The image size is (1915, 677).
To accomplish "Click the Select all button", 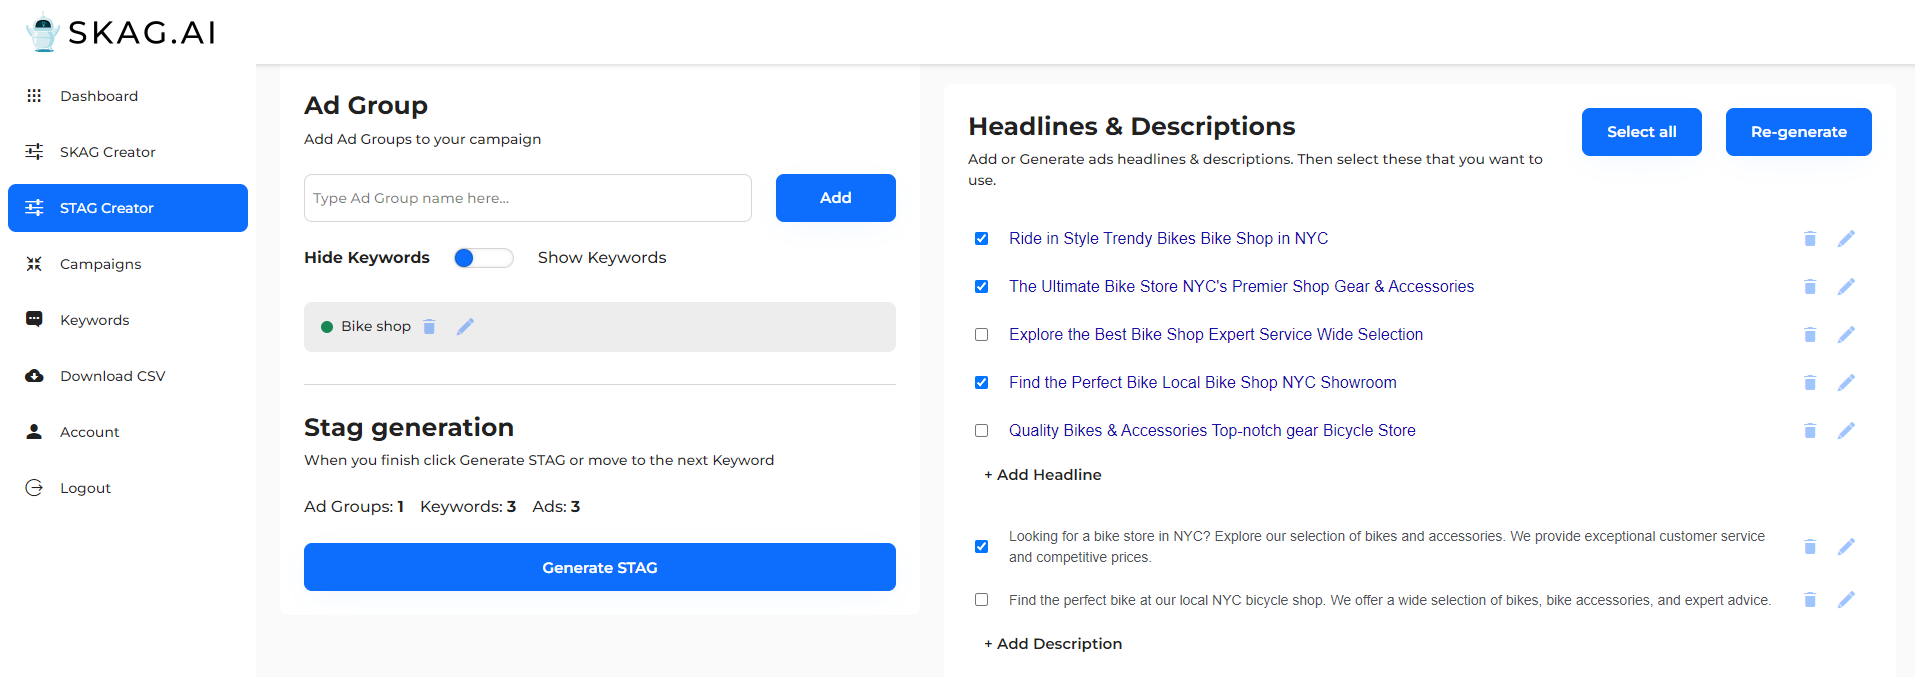I will 1642,132.
